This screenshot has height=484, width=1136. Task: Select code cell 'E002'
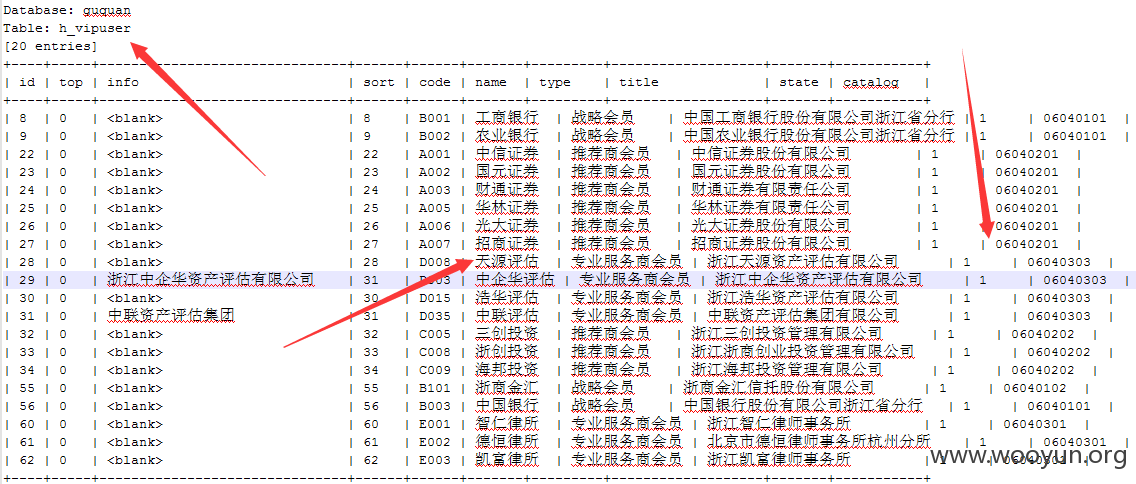(x=435, y=442)
